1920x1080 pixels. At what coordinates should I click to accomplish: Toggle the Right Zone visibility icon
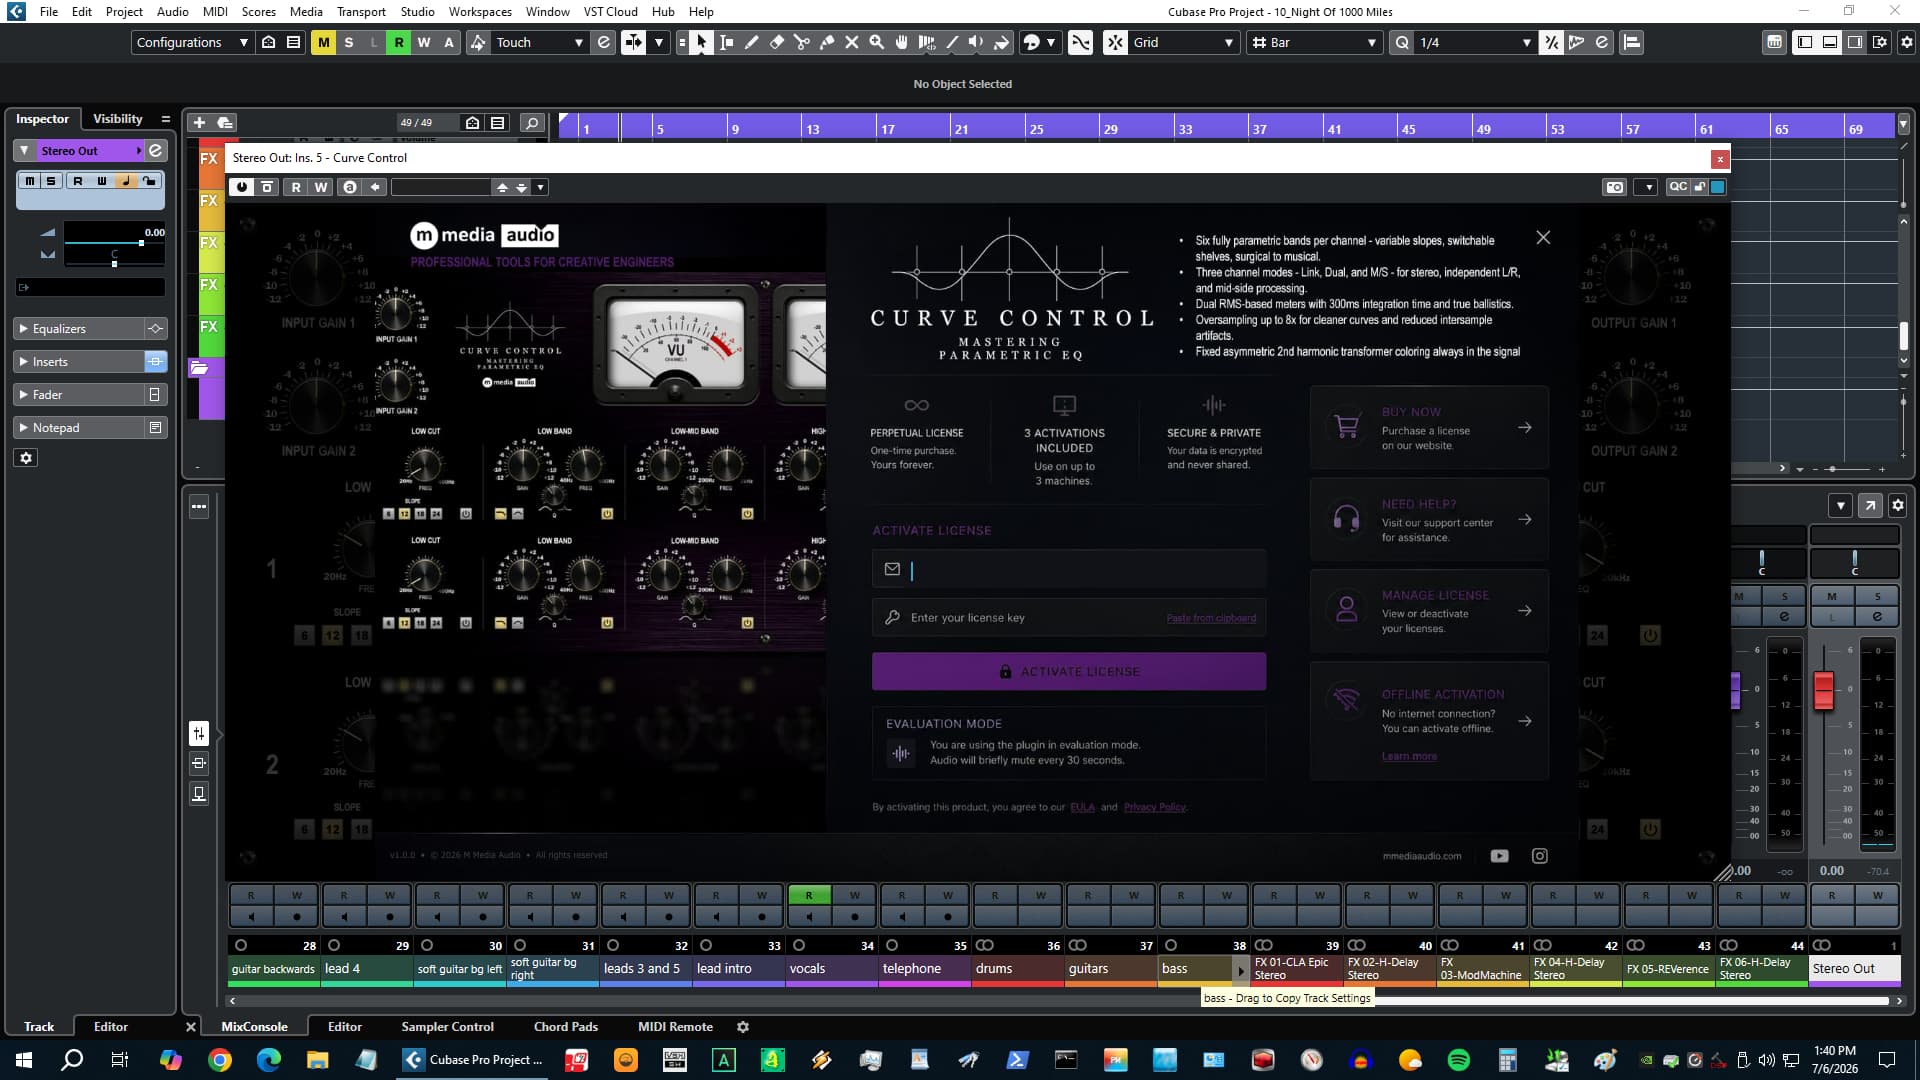tap(1855, 42)
